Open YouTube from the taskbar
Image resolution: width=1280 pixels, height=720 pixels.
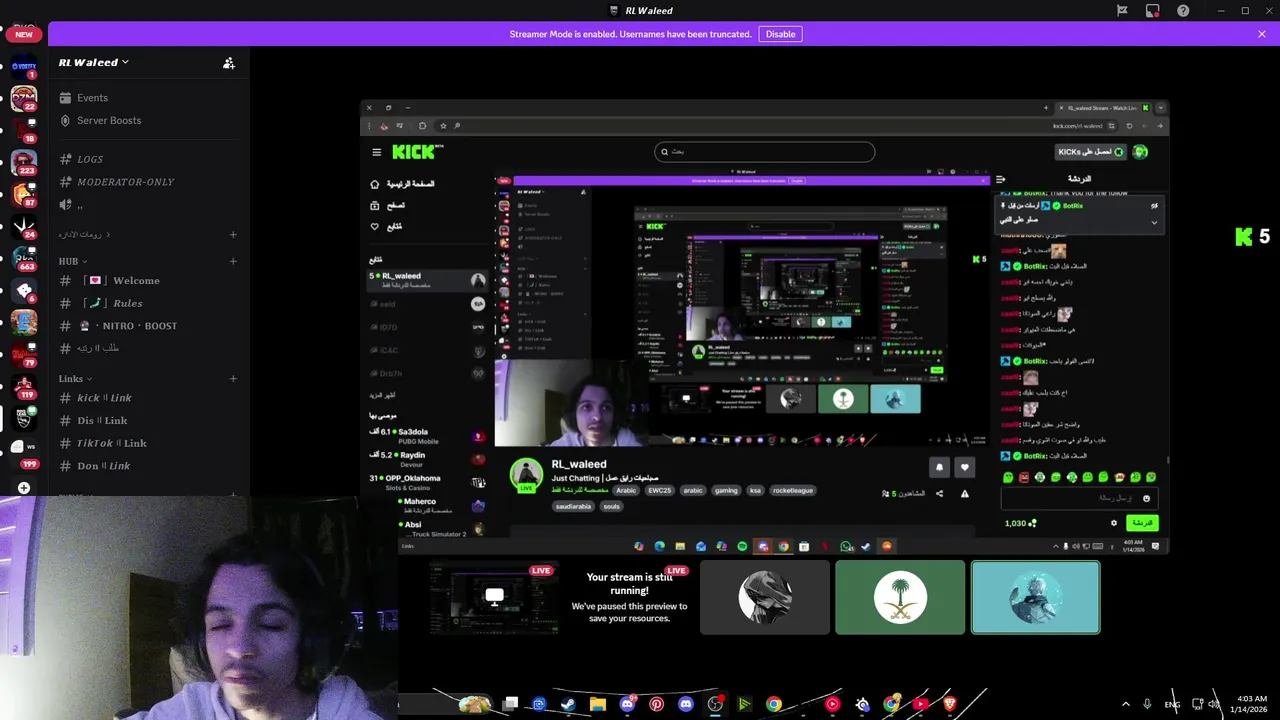[x=920, y=704]
